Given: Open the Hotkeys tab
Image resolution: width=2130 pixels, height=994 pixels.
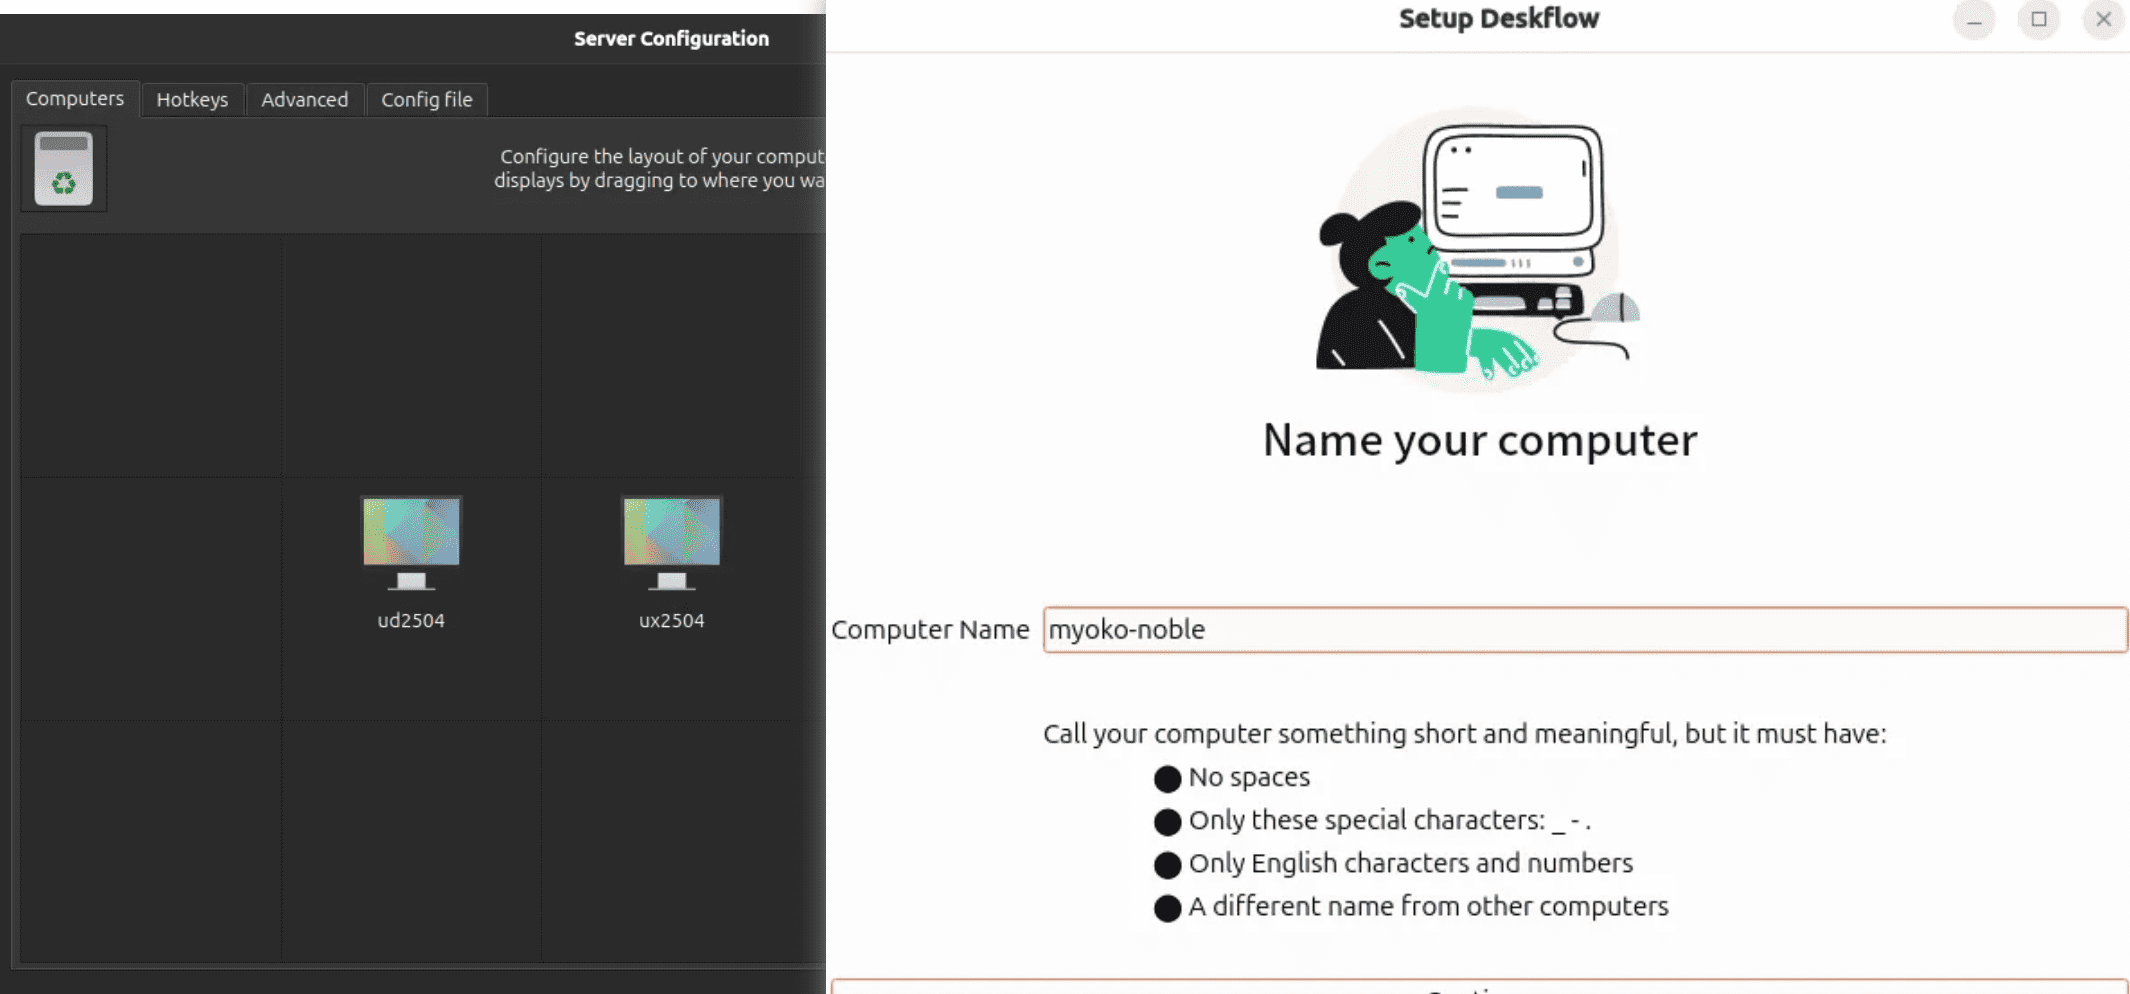Looking at the screenshot, I should (192, 100).
